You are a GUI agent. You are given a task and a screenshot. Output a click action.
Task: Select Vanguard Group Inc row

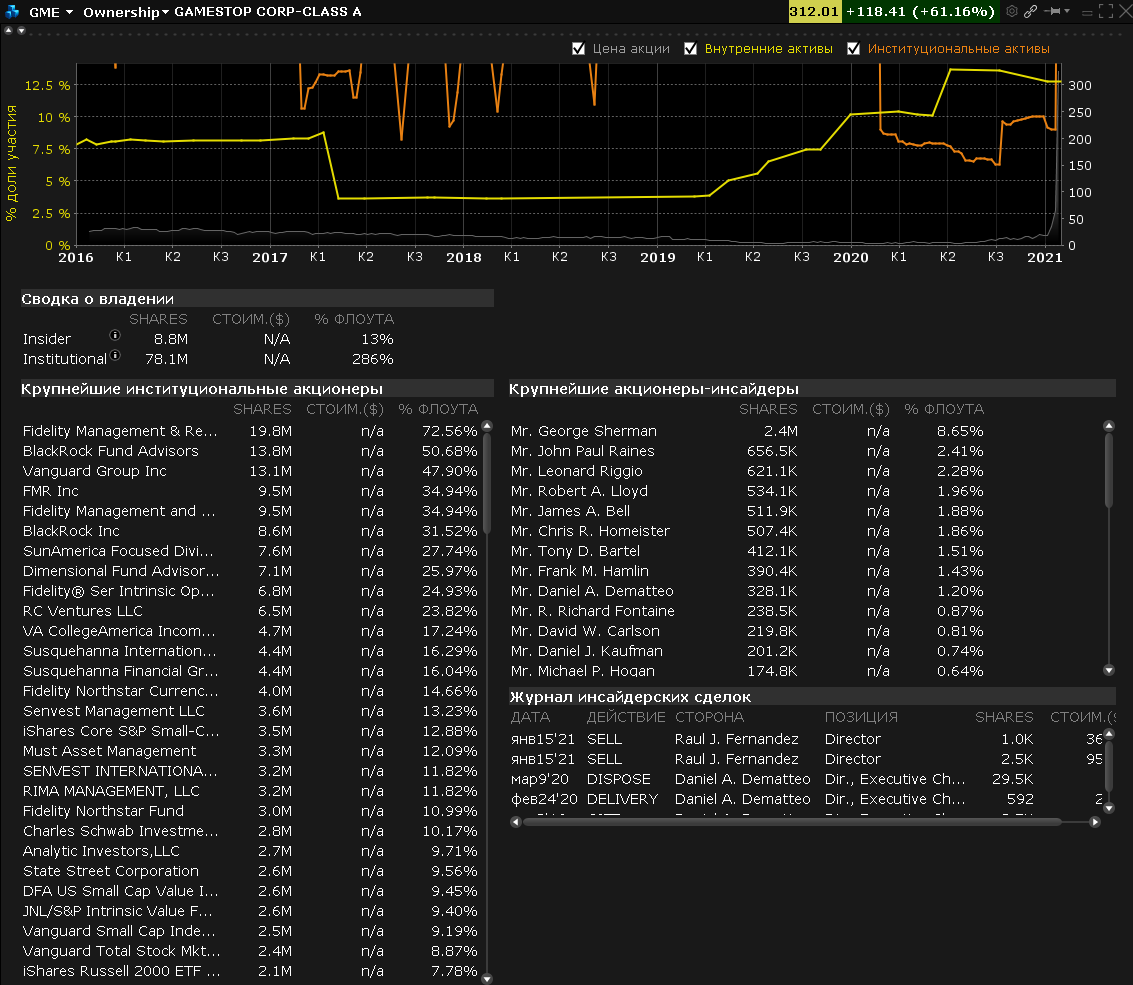tap(251, 471)
